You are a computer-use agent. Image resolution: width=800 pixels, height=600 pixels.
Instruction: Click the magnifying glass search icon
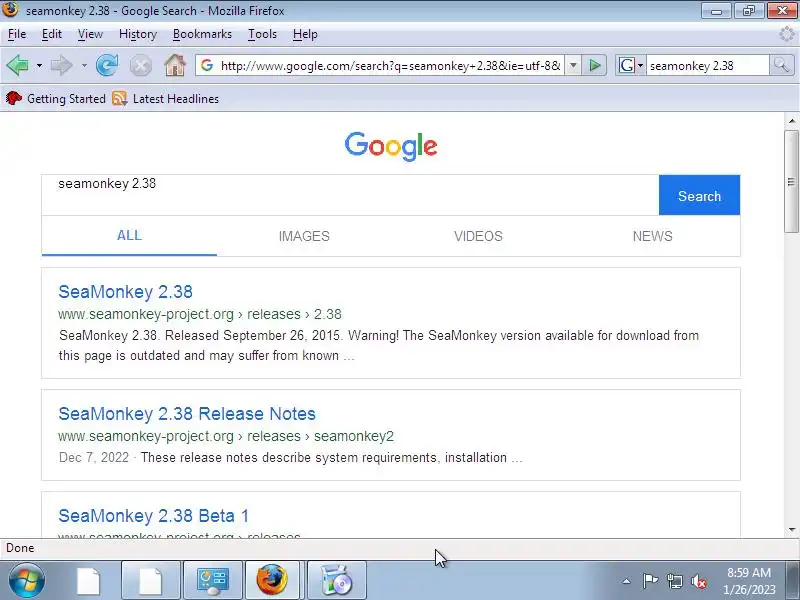(781, 65)
